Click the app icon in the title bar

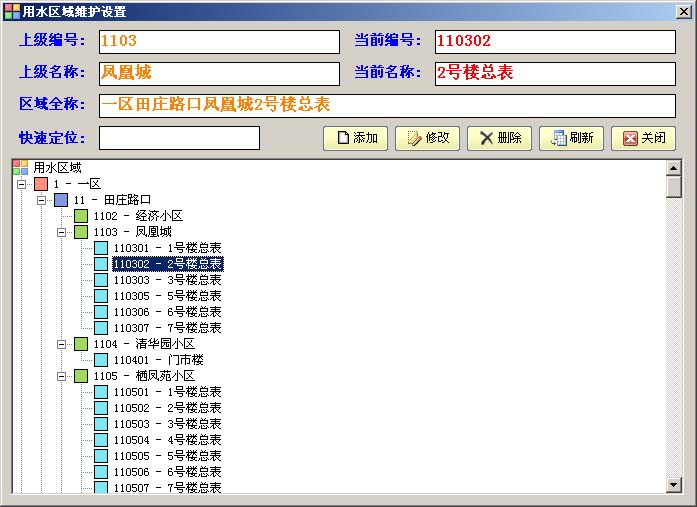[12, 11]
